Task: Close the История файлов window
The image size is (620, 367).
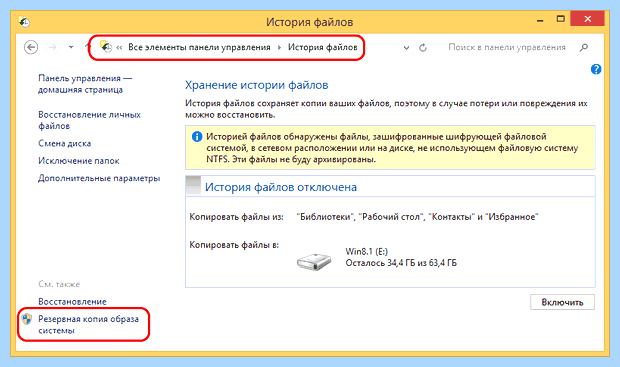Action: point(587,19)
